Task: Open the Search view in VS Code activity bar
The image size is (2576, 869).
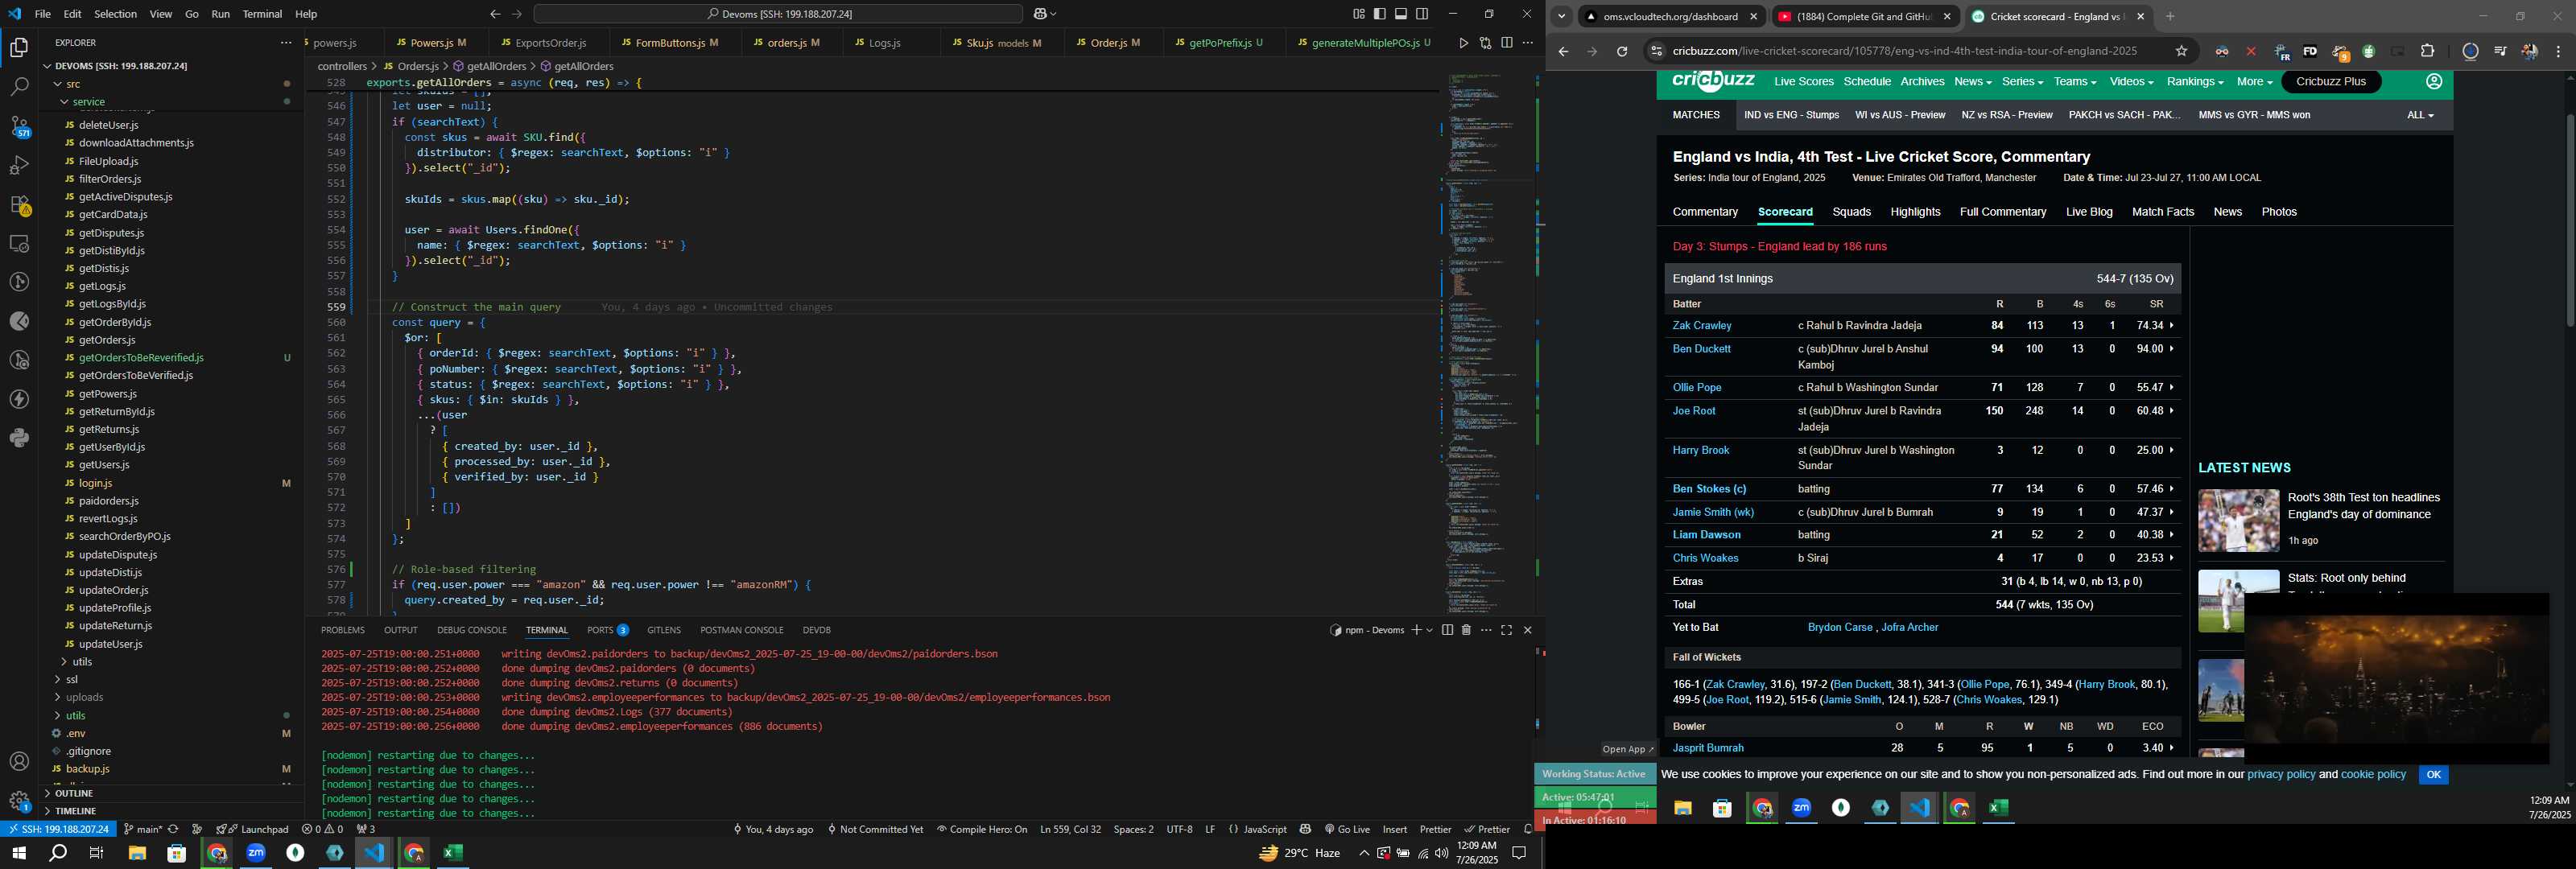Action: (19, 87)
